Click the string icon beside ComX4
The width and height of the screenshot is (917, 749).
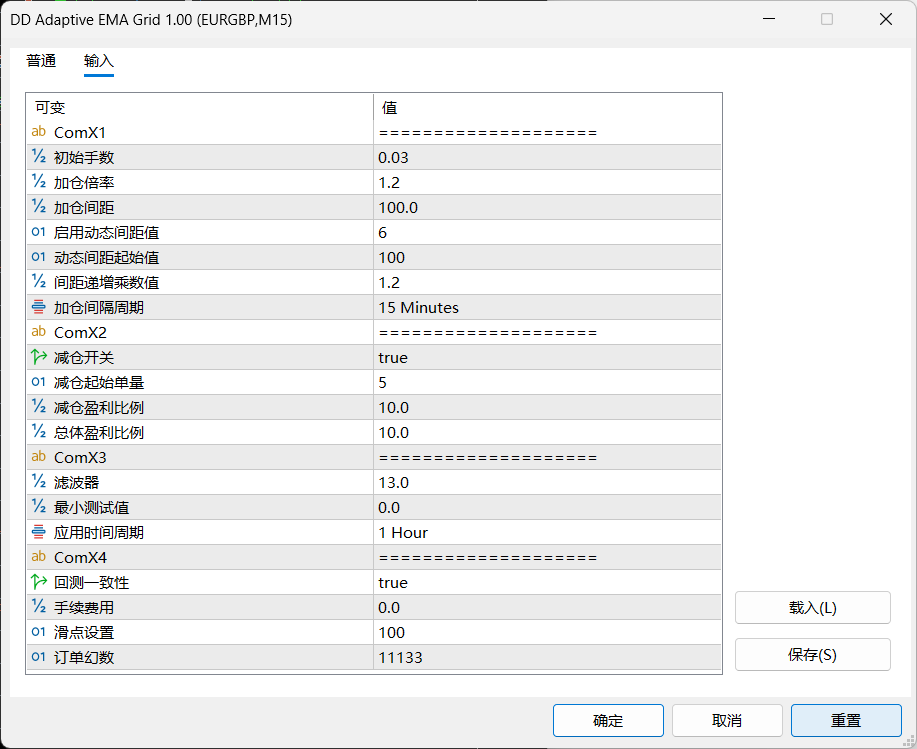pyautogui.click(x=39, y=557)
